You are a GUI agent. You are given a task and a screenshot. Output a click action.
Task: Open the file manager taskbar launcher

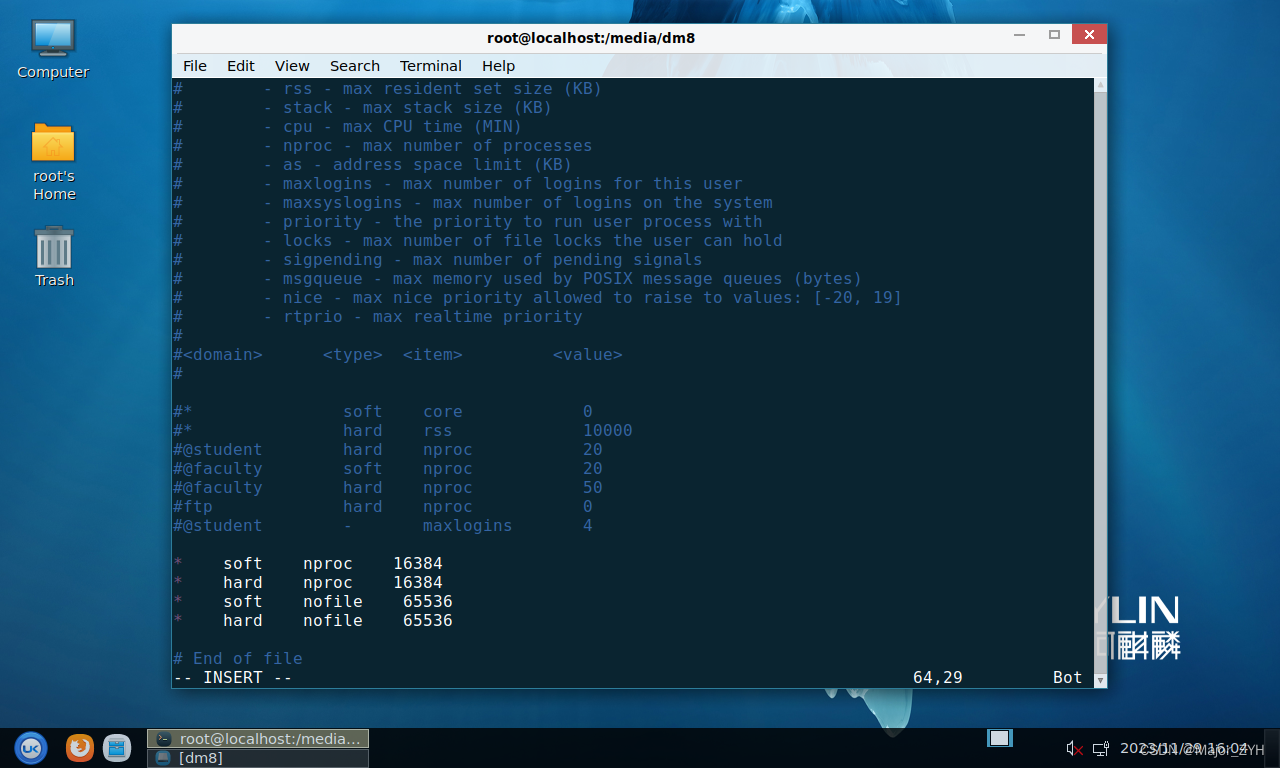coord(117,747)
